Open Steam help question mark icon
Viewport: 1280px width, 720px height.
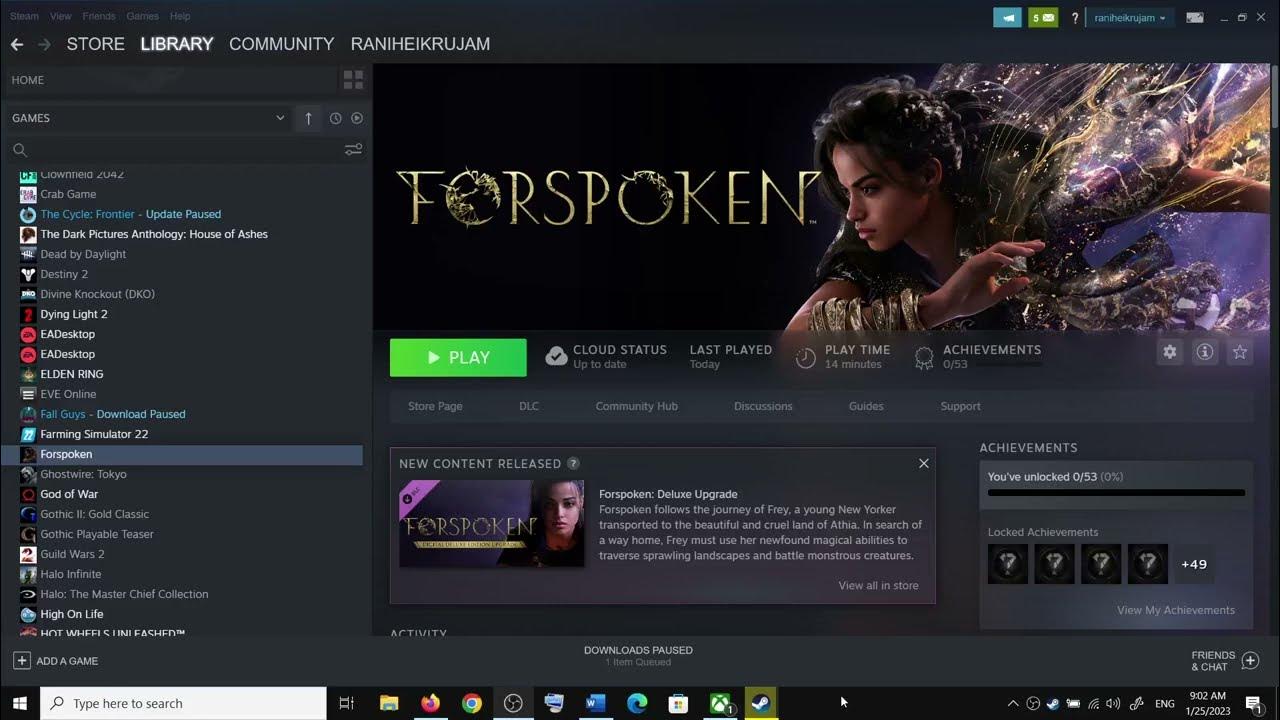1075,17
